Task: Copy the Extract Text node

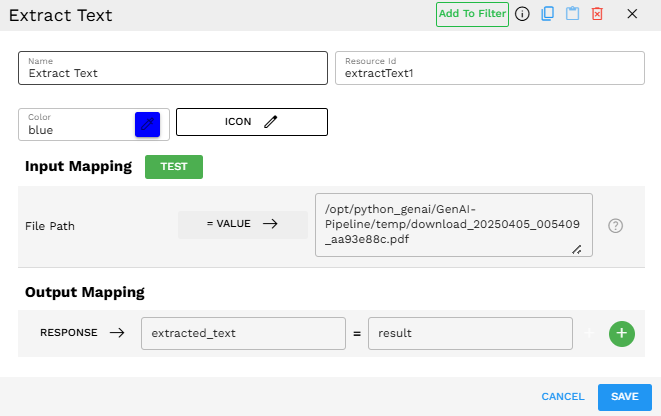Action: tap(547, 14)
